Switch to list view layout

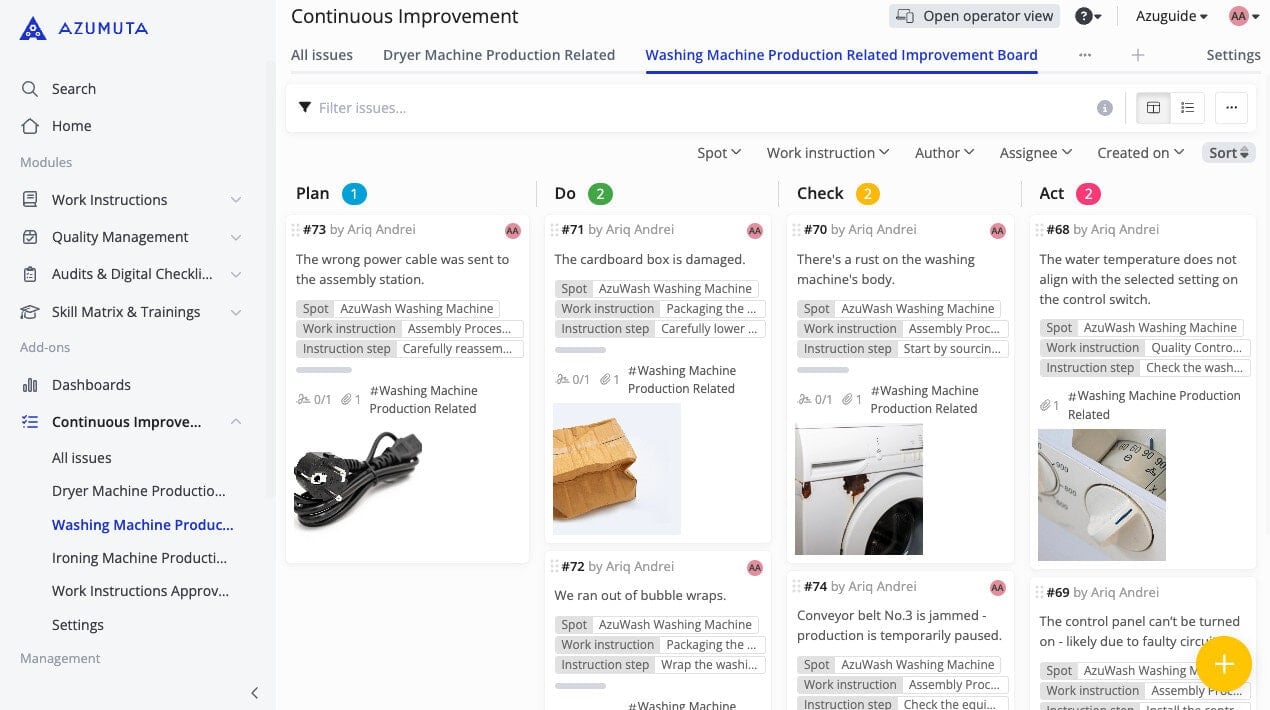pyautogui.click(x=1187, y=108)
